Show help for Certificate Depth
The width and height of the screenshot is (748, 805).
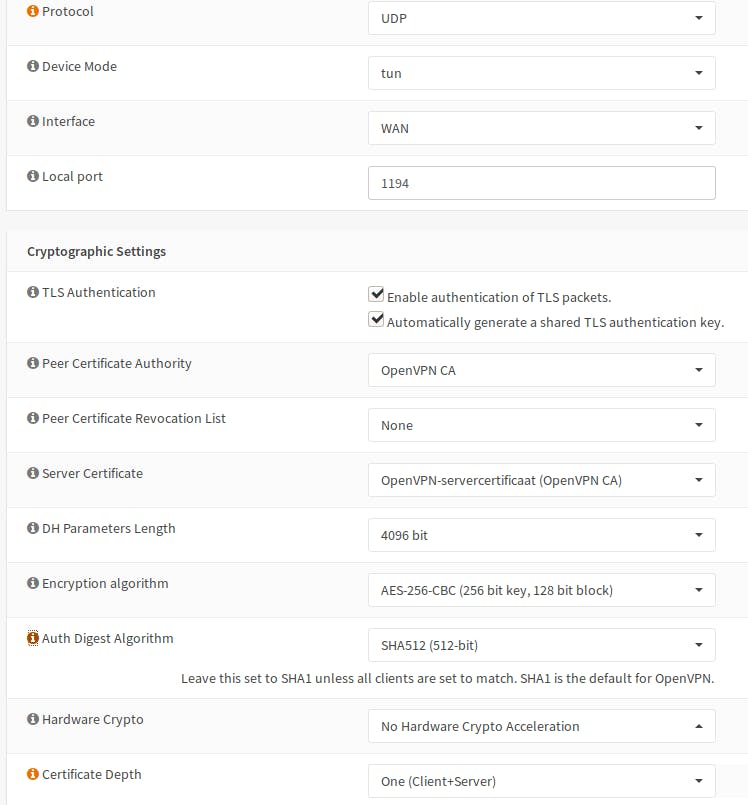pos(33,774)
